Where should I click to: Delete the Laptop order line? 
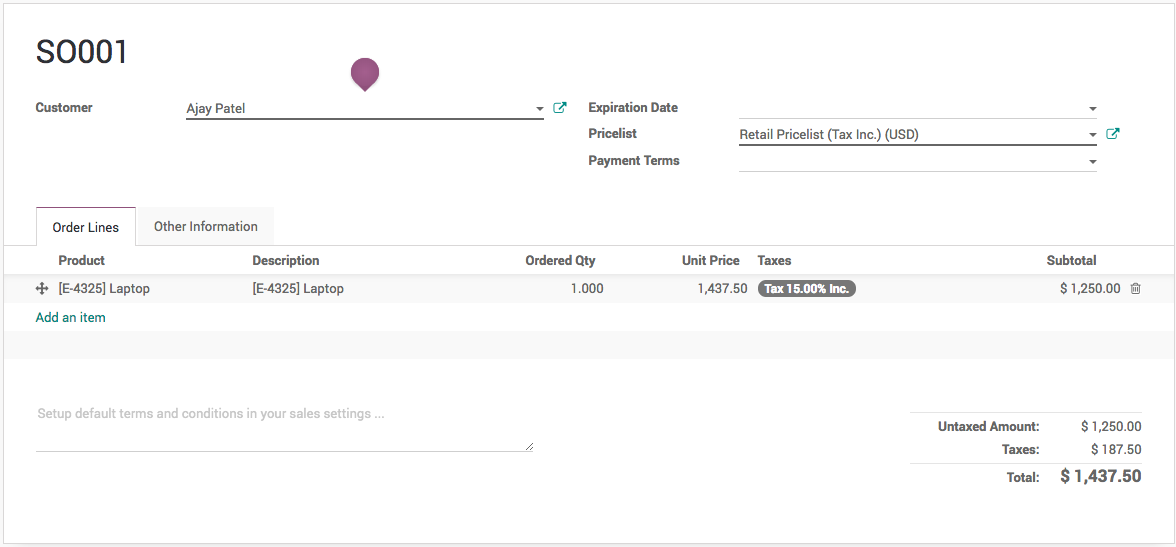pos(1135,289)
